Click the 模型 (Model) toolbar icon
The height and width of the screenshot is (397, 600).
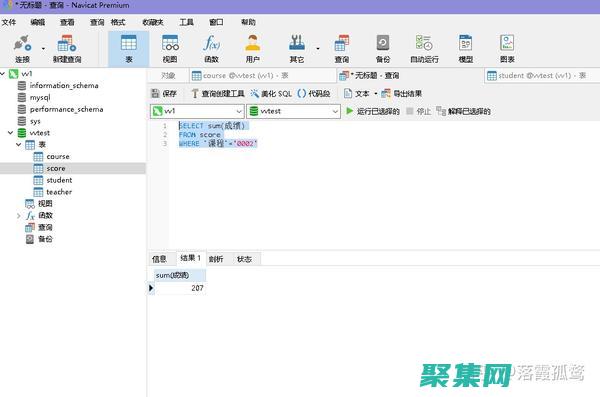click(466, 49)
